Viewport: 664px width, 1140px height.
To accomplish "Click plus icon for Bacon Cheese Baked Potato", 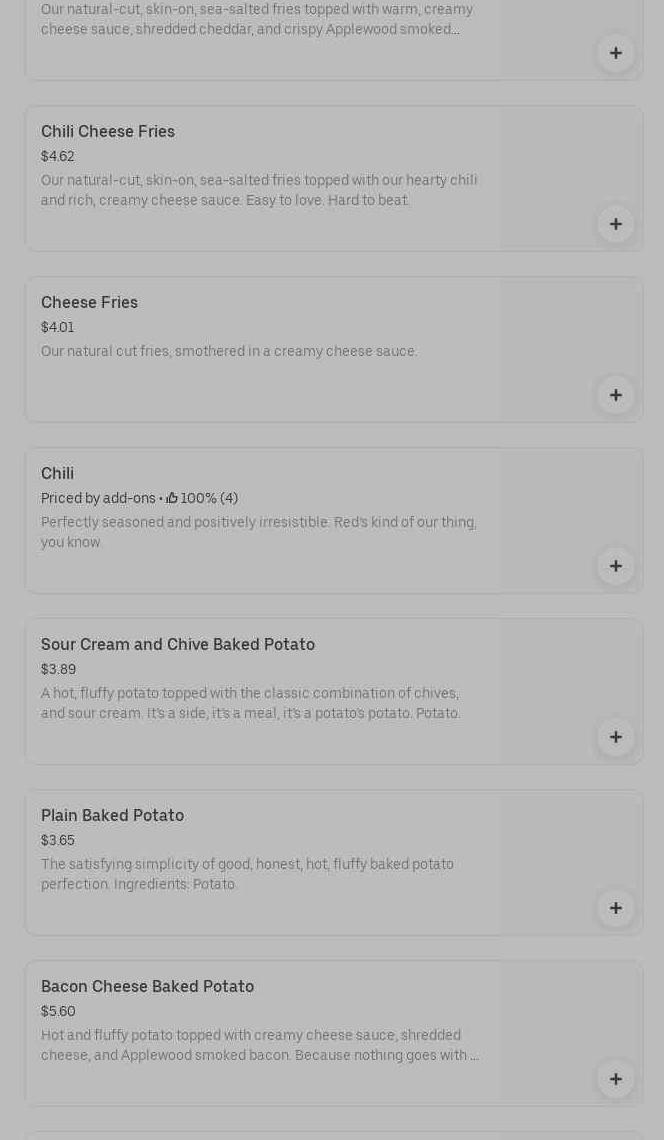I will (x=615, y=1079).
